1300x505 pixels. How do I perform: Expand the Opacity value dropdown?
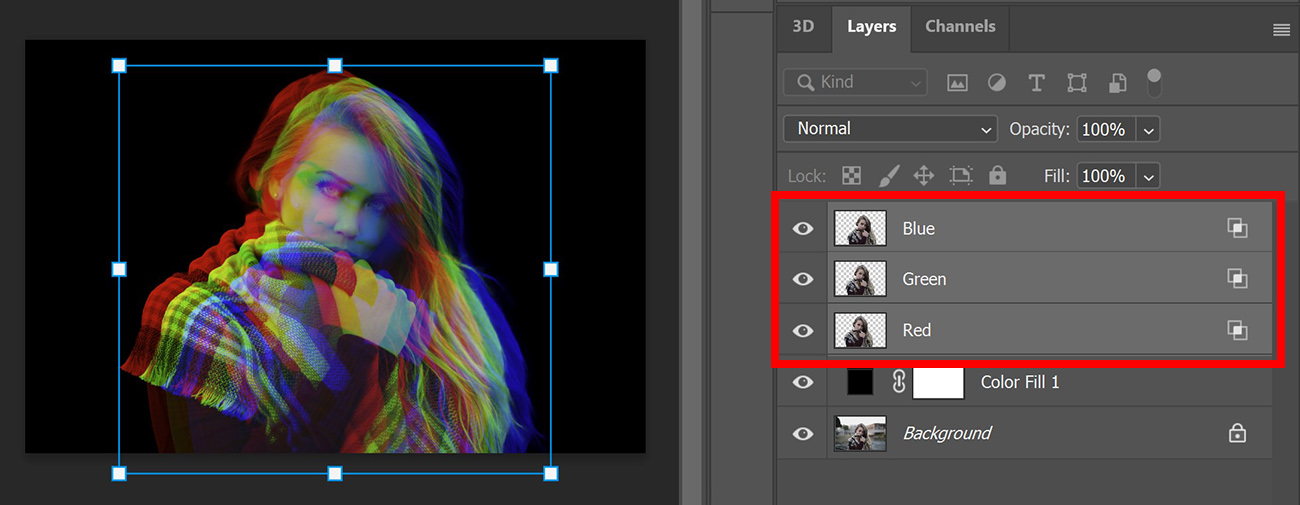[1148, 130]
